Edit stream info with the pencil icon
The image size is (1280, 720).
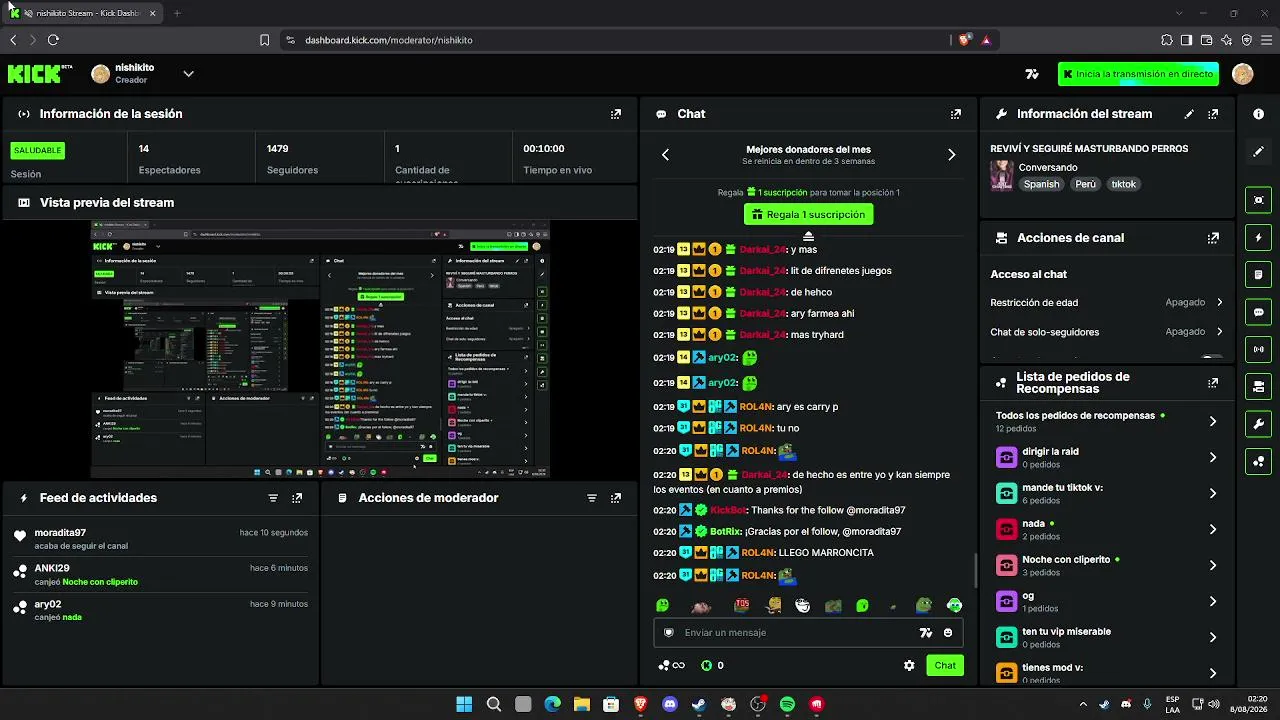point(1189,114)
